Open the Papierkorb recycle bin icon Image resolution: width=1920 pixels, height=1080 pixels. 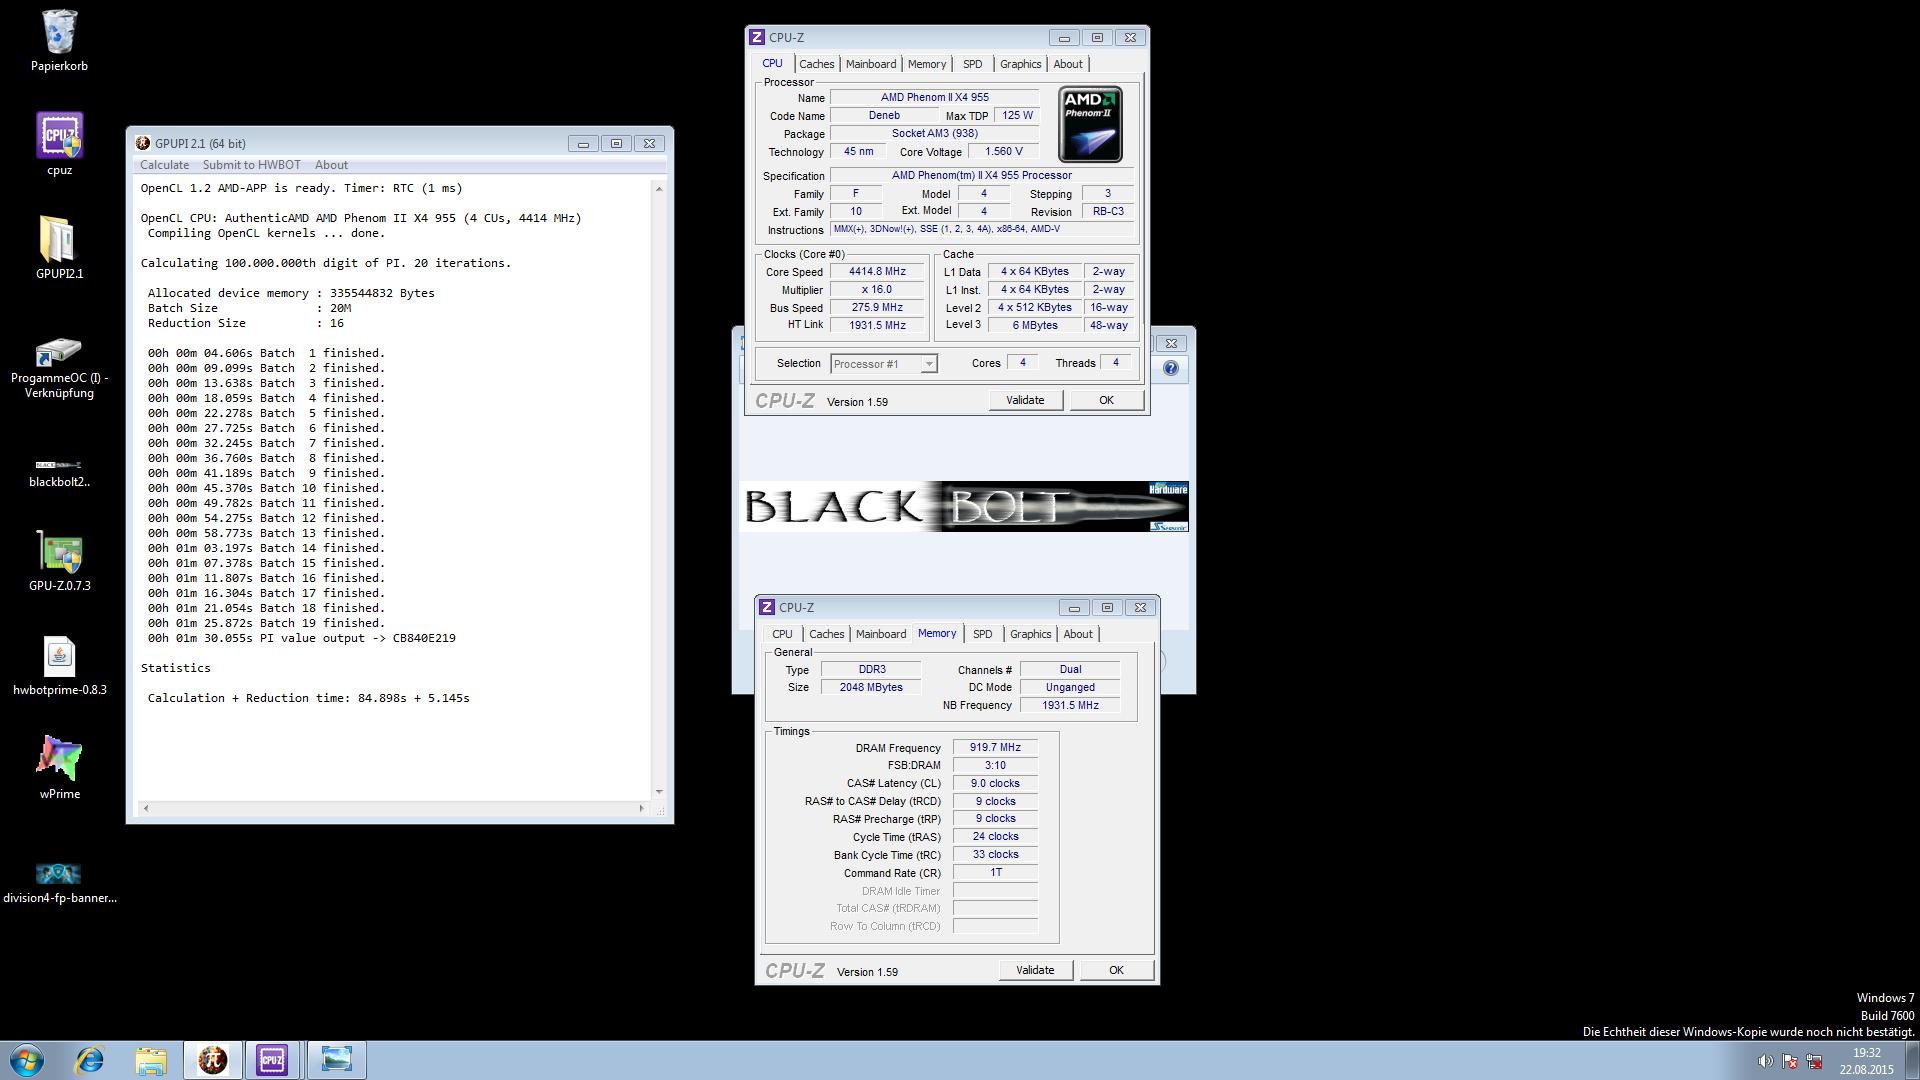(59, 40)
